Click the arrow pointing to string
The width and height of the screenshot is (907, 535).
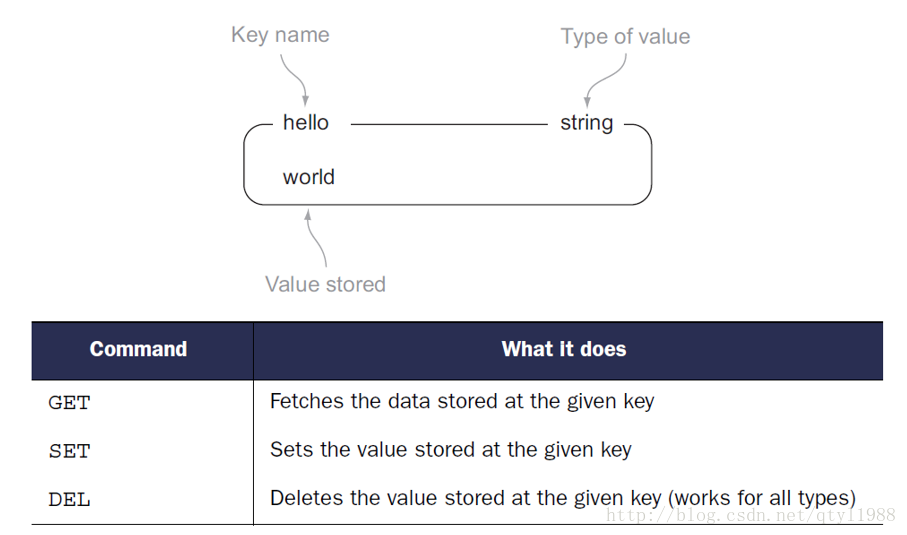pos(605,80)
